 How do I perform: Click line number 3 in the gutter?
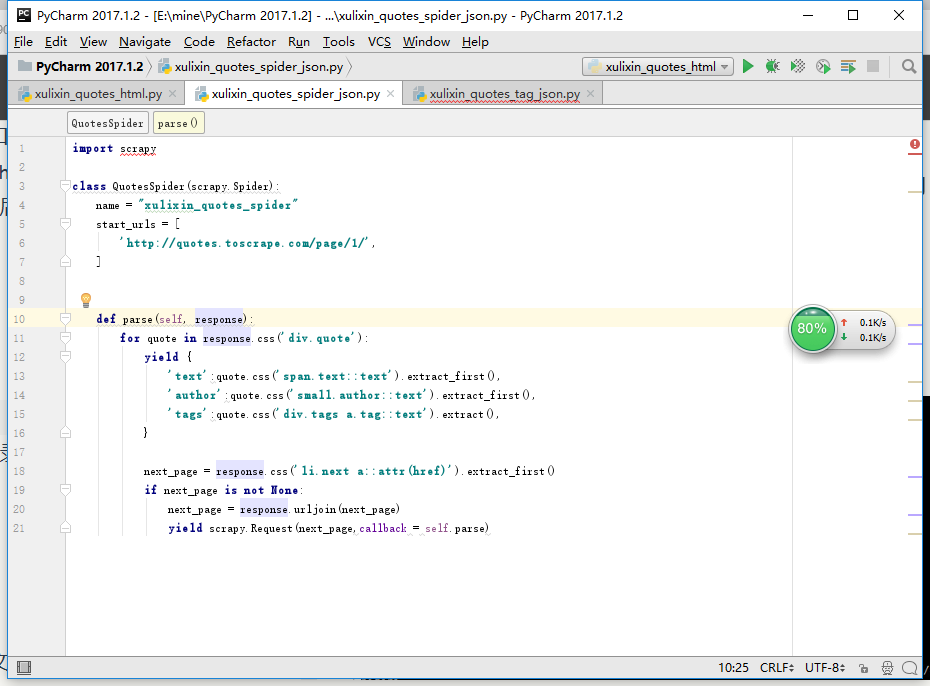[x=22, y=186]
